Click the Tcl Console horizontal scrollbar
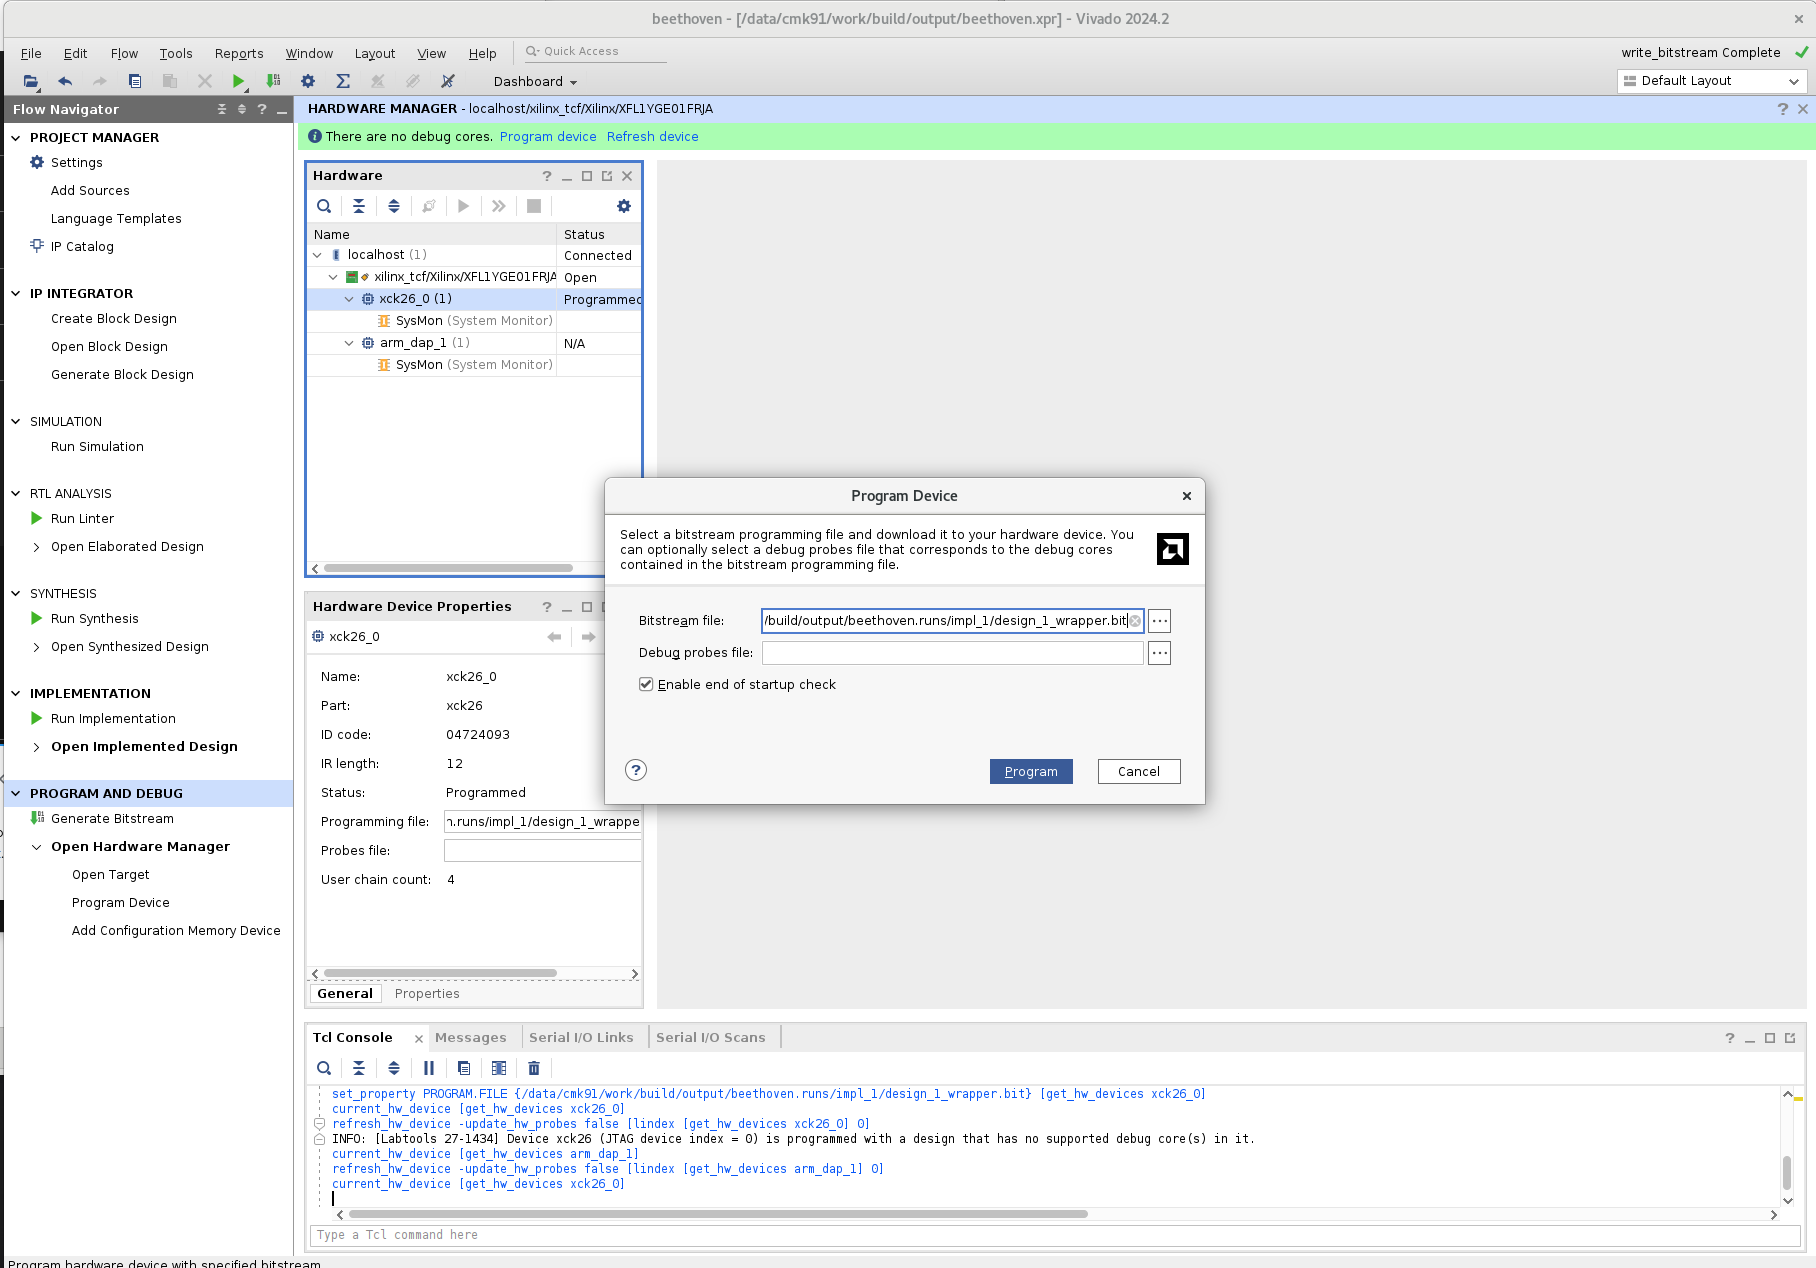This screenshot has height=1268, width=1816. click(717, 1214)
